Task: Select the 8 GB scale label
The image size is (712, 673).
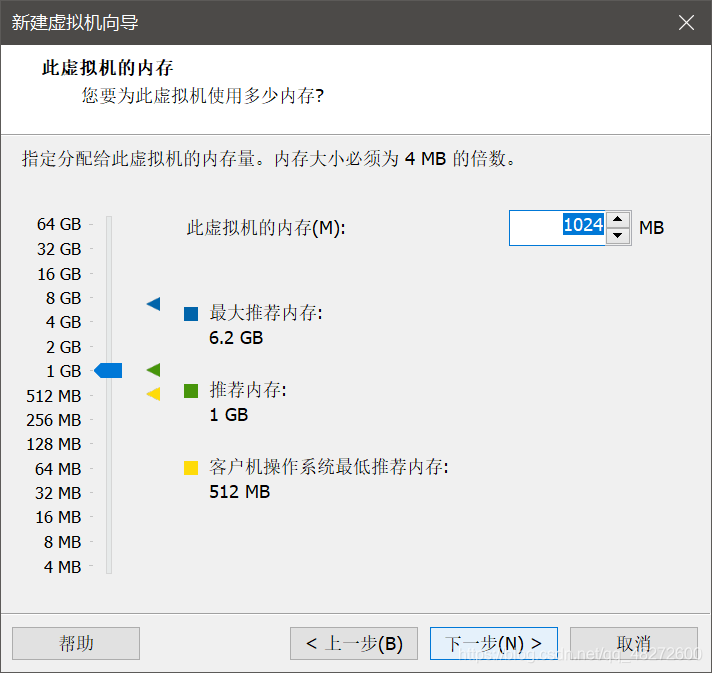Action: 64,298
